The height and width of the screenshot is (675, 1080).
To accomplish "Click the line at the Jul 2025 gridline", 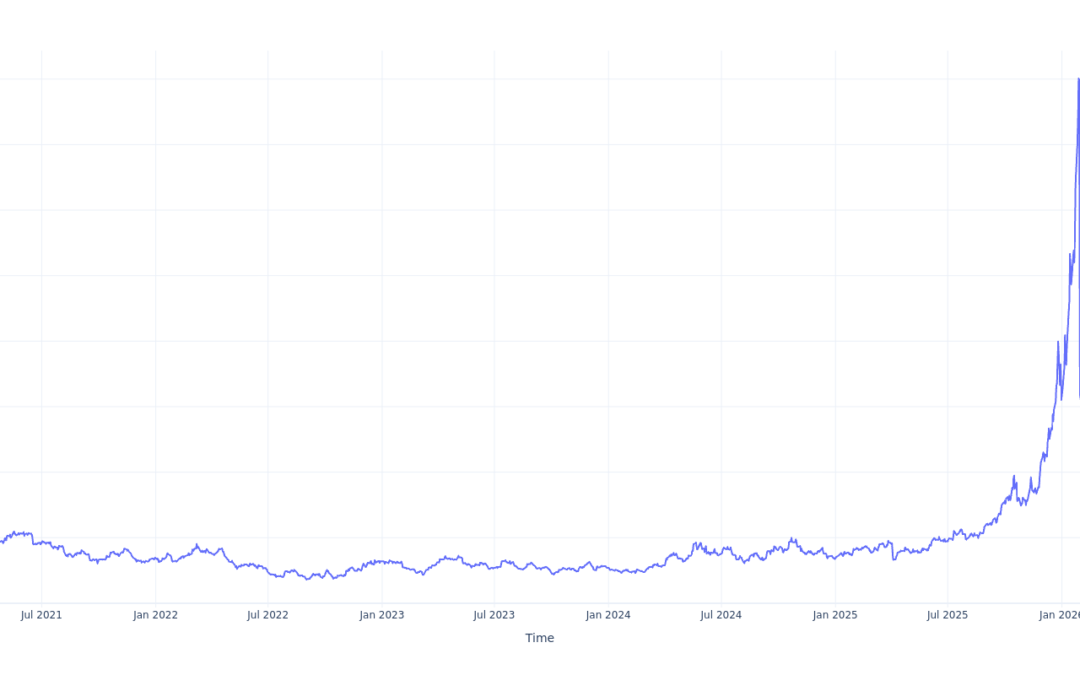I will pyautogui.click(x=947, y=539).
